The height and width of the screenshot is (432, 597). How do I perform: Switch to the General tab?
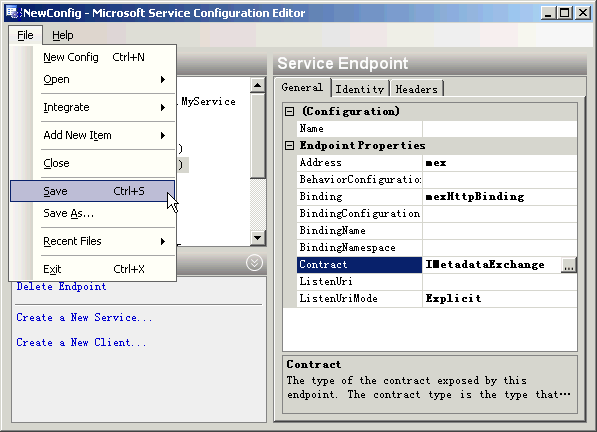tap(302, 88)
